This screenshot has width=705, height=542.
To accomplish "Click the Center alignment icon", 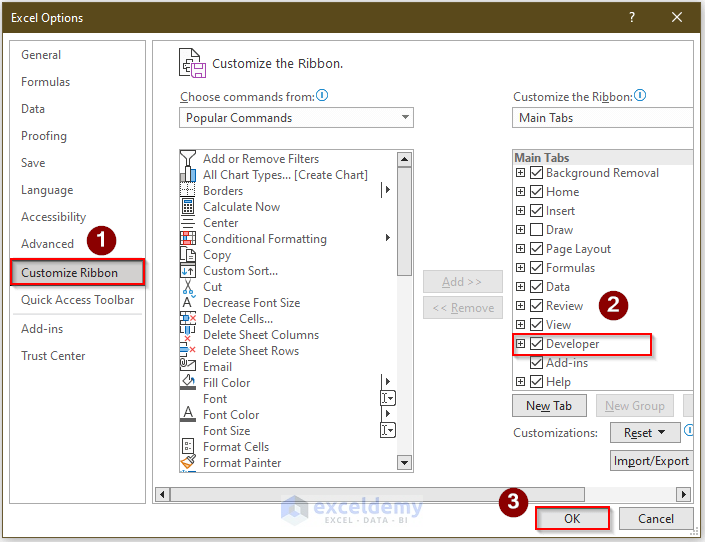I will pyautogui.click(x=187, y=223).
